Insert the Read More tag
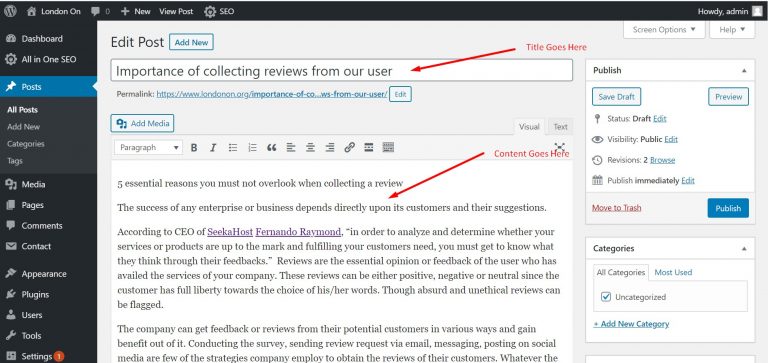Viewport: 768px width, 363px height. click(369, 147)
